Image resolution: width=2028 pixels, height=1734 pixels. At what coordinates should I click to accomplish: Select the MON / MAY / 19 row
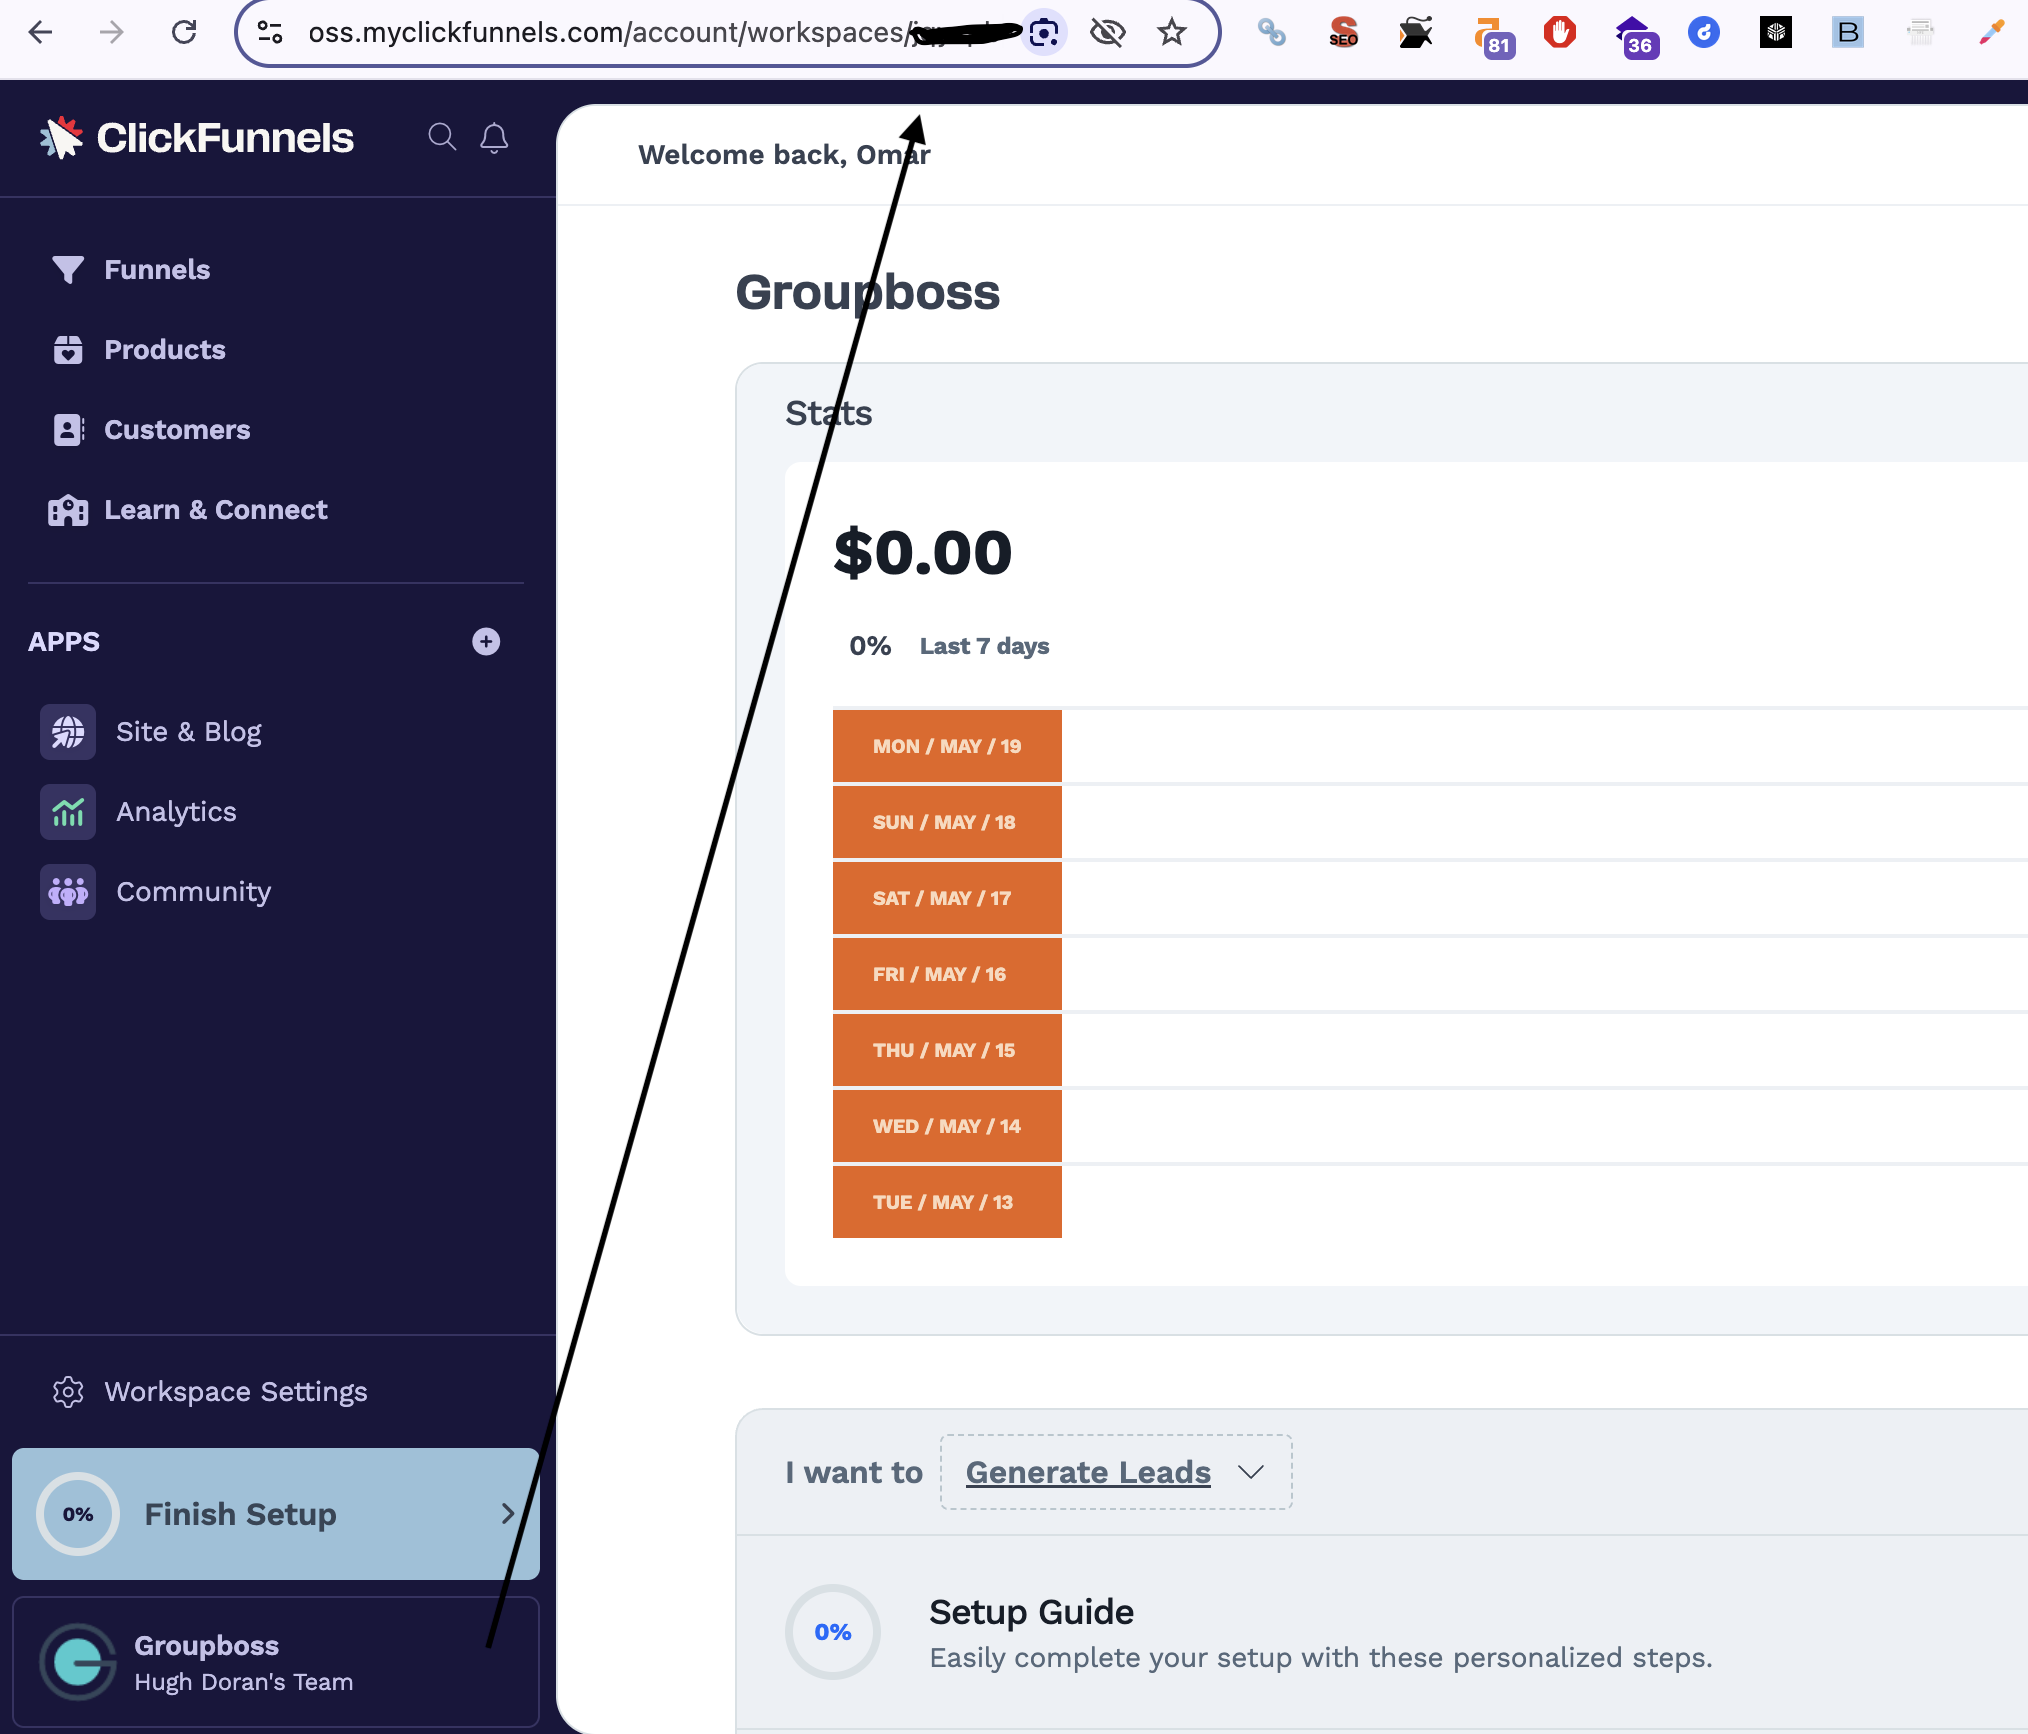pos(947,746)
